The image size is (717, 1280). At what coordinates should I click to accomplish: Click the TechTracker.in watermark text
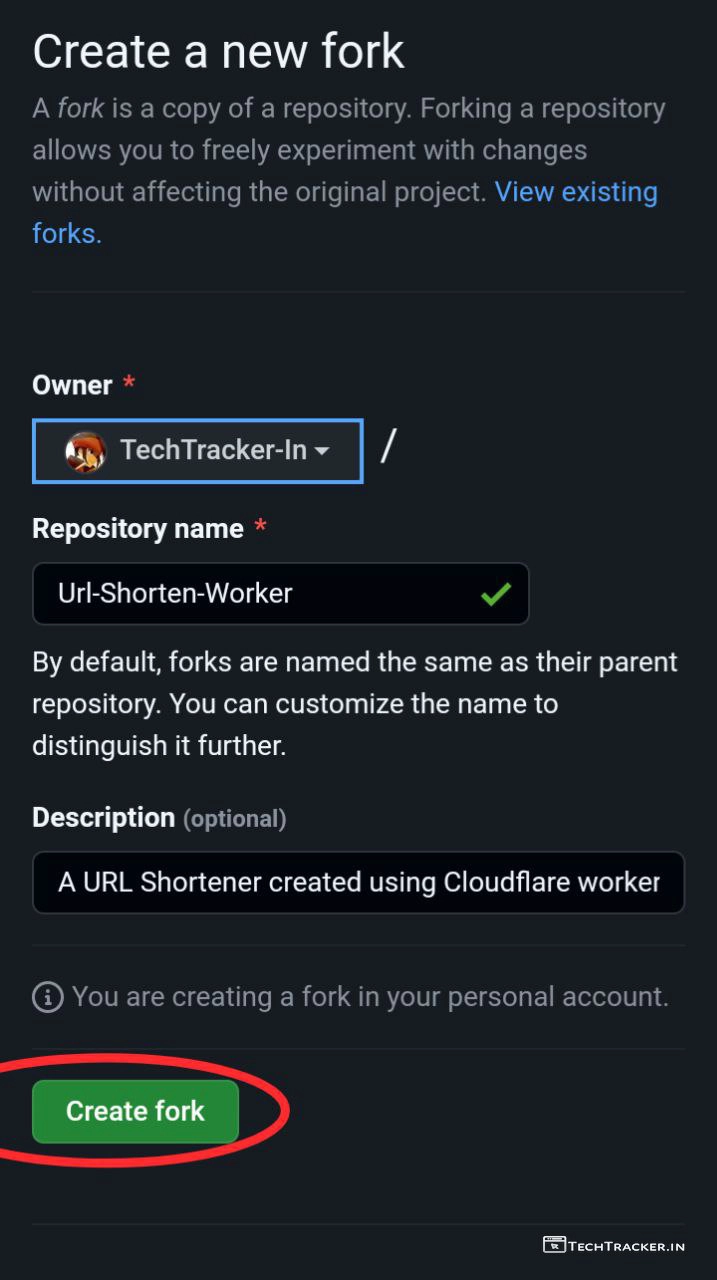point(627,1246)
